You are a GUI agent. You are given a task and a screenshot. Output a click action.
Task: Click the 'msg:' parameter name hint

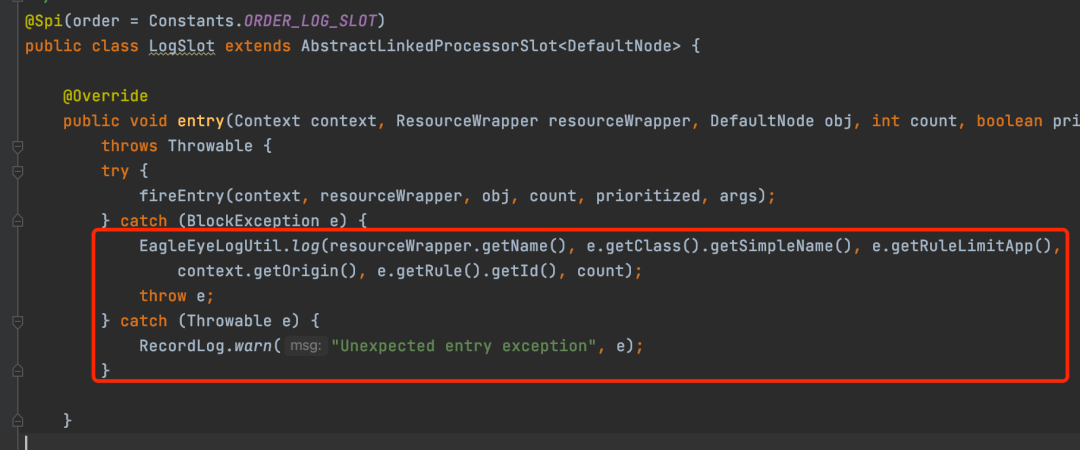pos(304,346)
